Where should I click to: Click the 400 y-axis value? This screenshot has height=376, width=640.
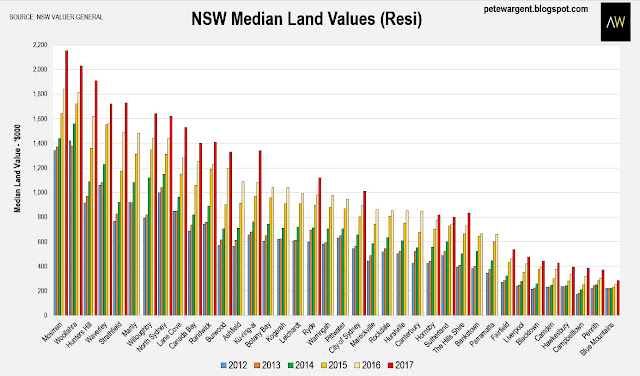tap(42, 266)
